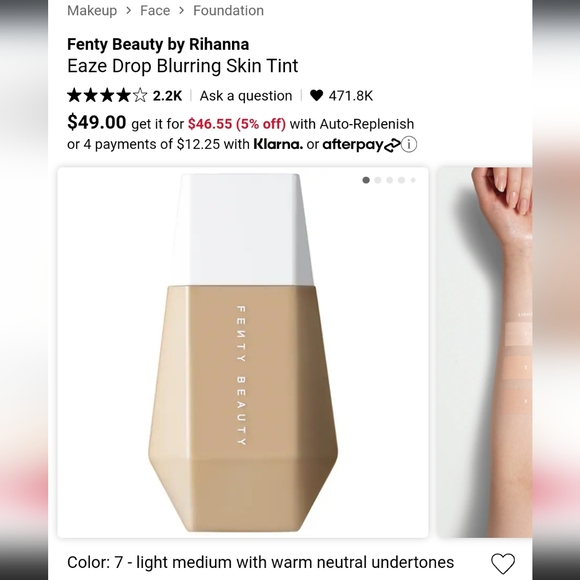Image resolution: width=580 pixels, height=580 pixels.
Task: Select the second carousel dot indicator
Action: pos(378,180)
